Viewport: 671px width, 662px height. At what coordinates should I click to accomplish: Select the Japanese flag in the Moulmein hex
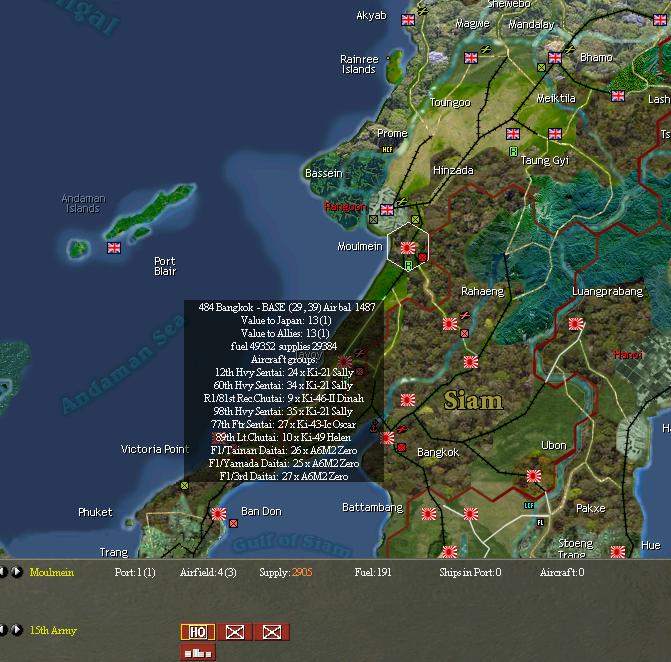(407, 248)
